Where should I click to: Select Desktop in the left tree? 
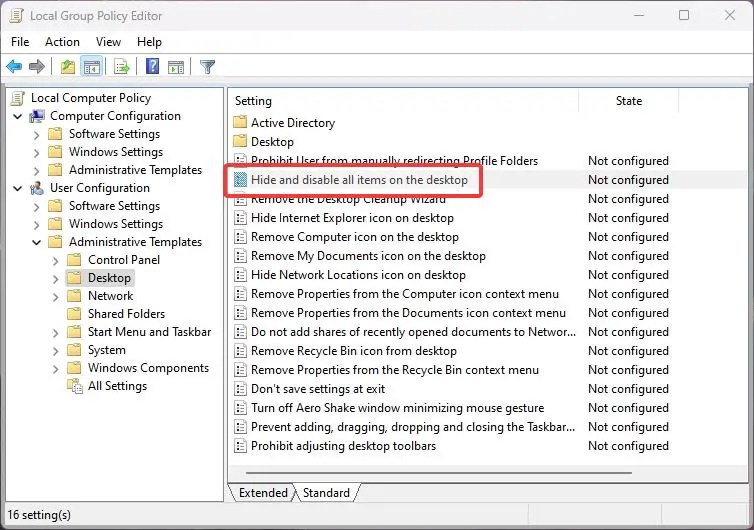[x=109, y=278]
